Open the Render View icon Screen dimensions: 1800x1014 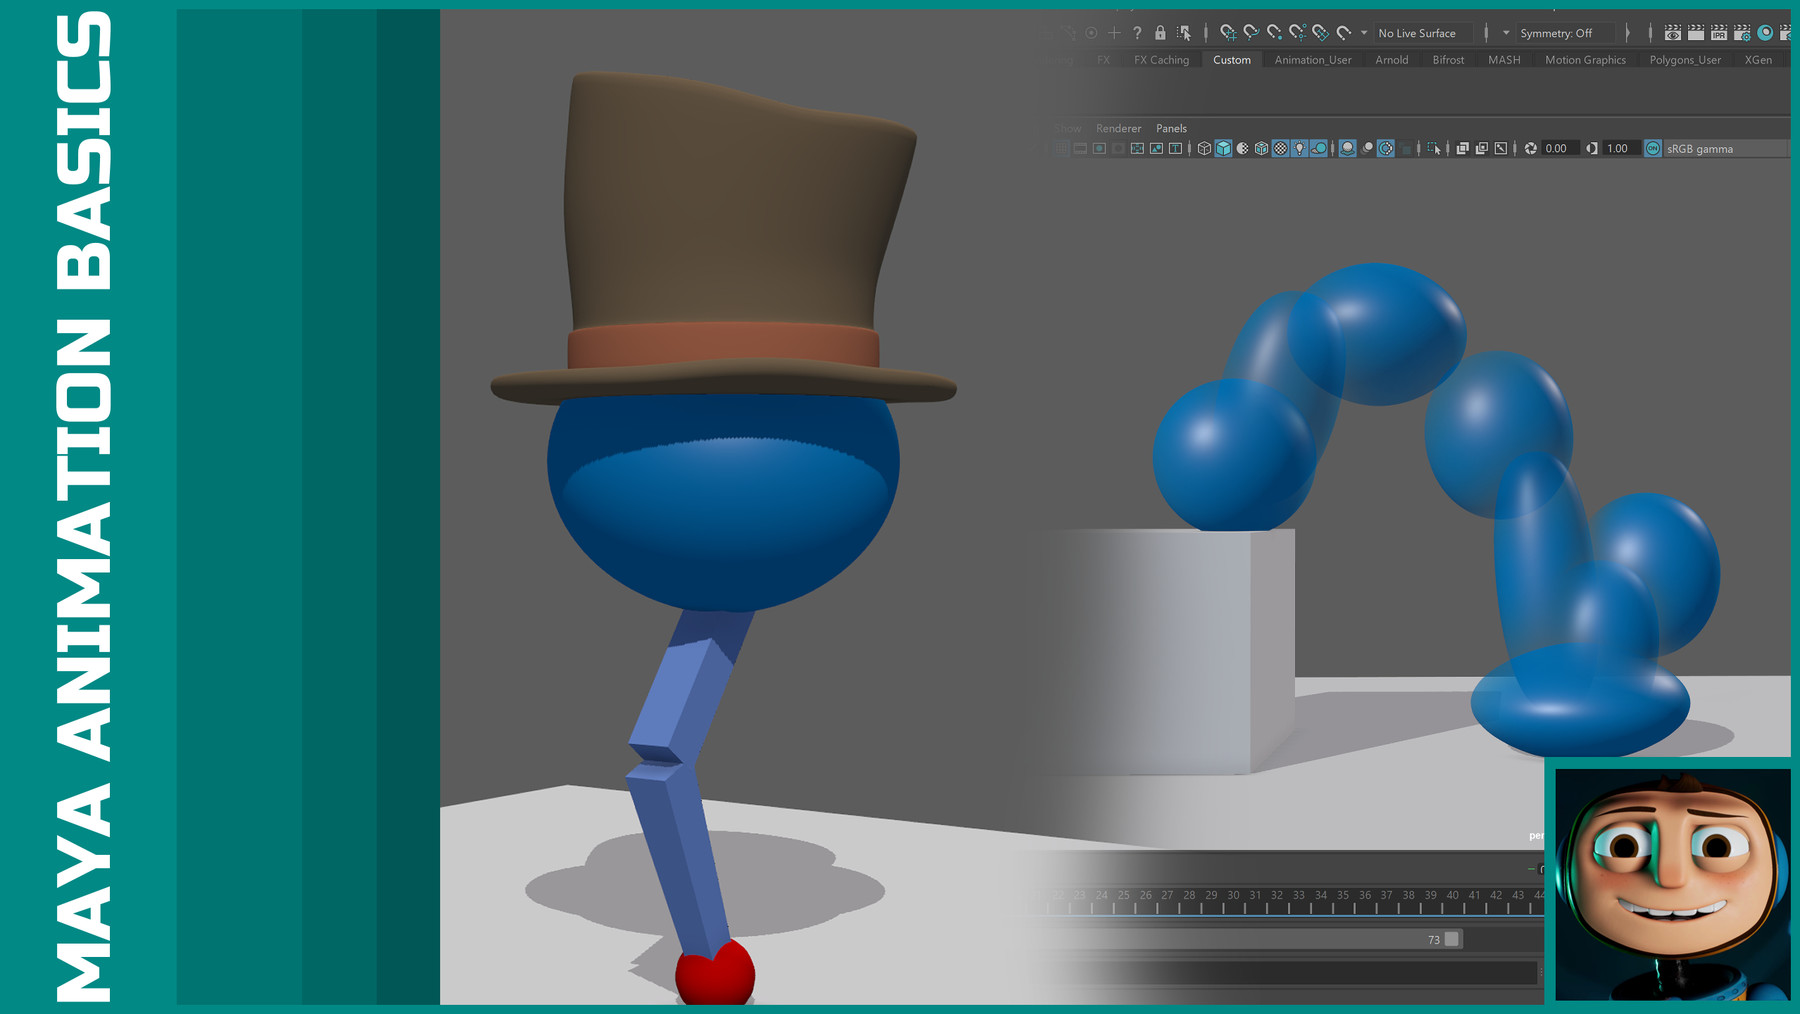tap(1673, 33)
